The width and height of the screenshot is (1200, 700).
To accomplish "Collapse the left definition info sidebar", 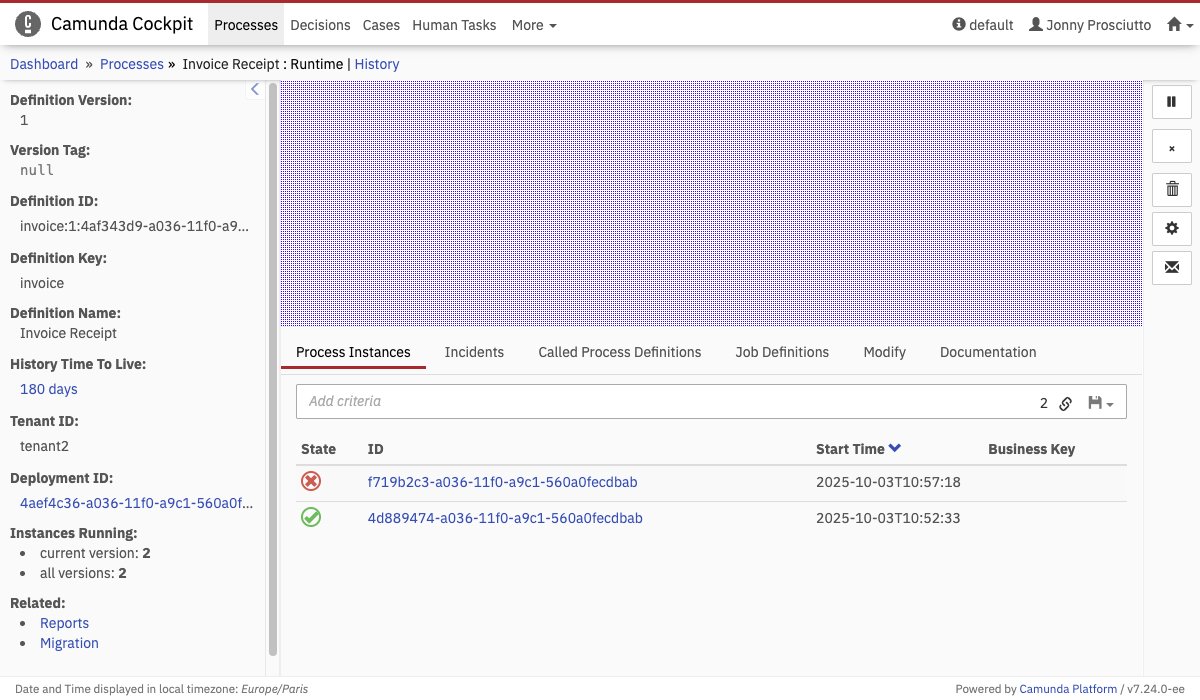I will point(254,90).
